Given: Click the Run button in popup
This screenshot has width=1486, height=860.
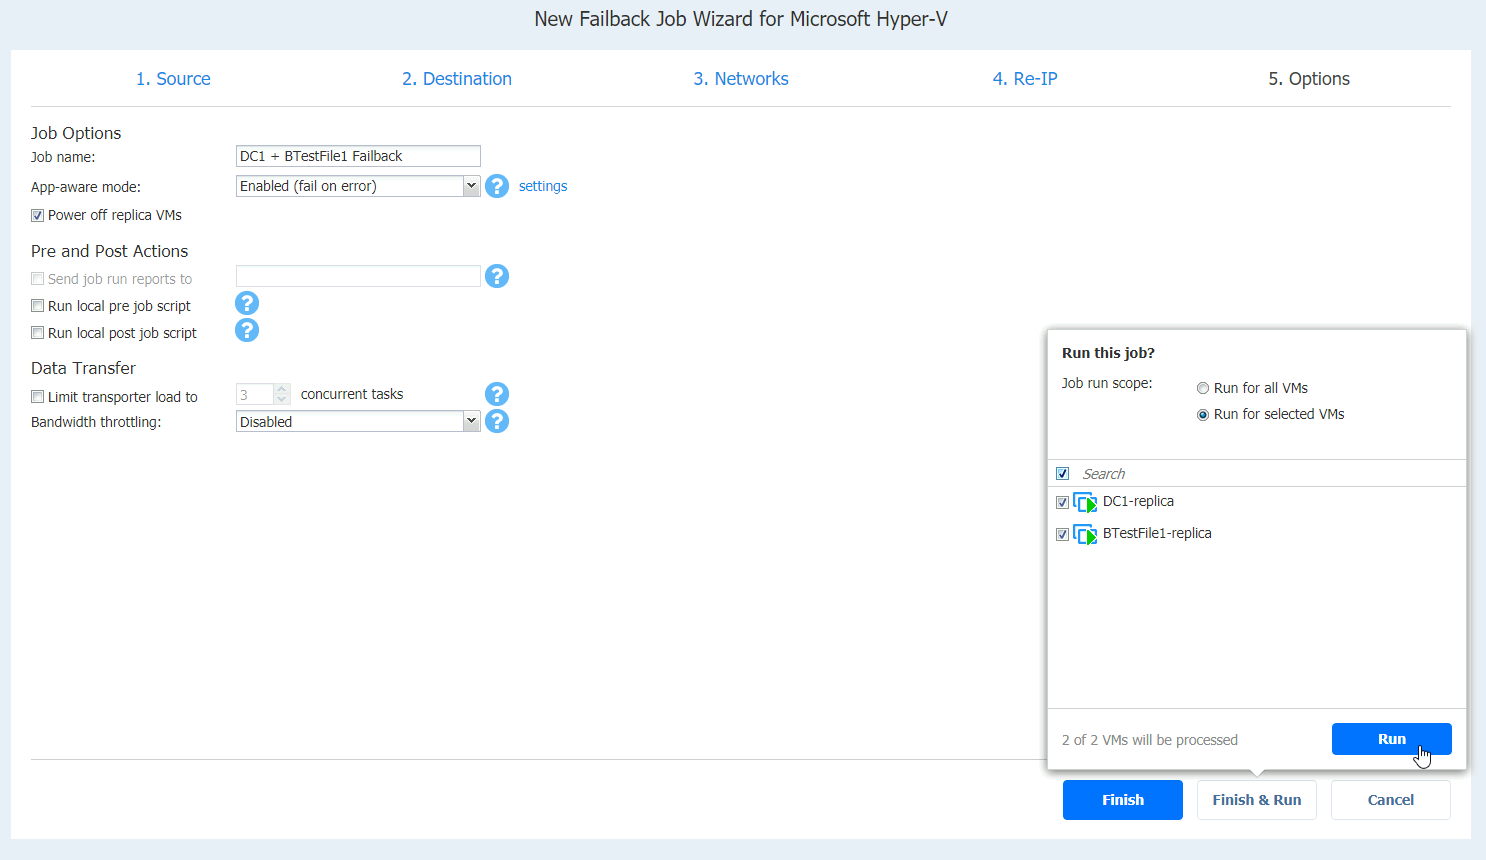Looking at the screenshot, I should click(x=1392, y=739).
